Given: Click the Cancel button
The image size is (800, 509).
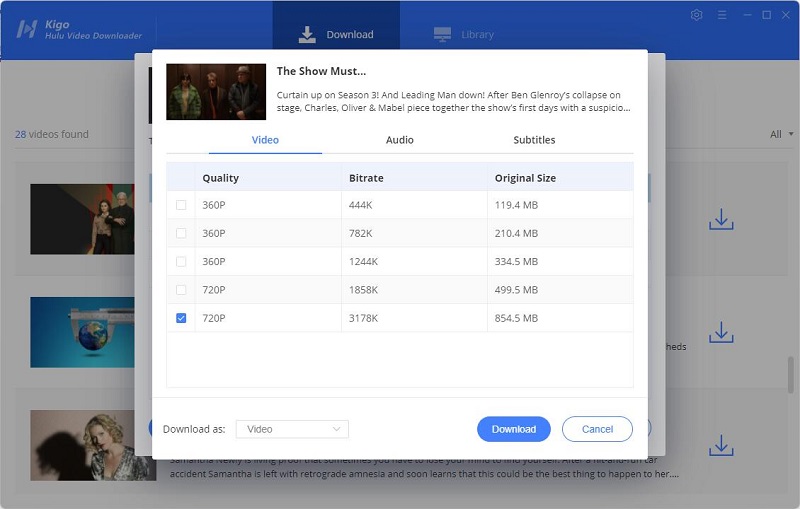Looking at the screenshot, I should click(597, 429).
